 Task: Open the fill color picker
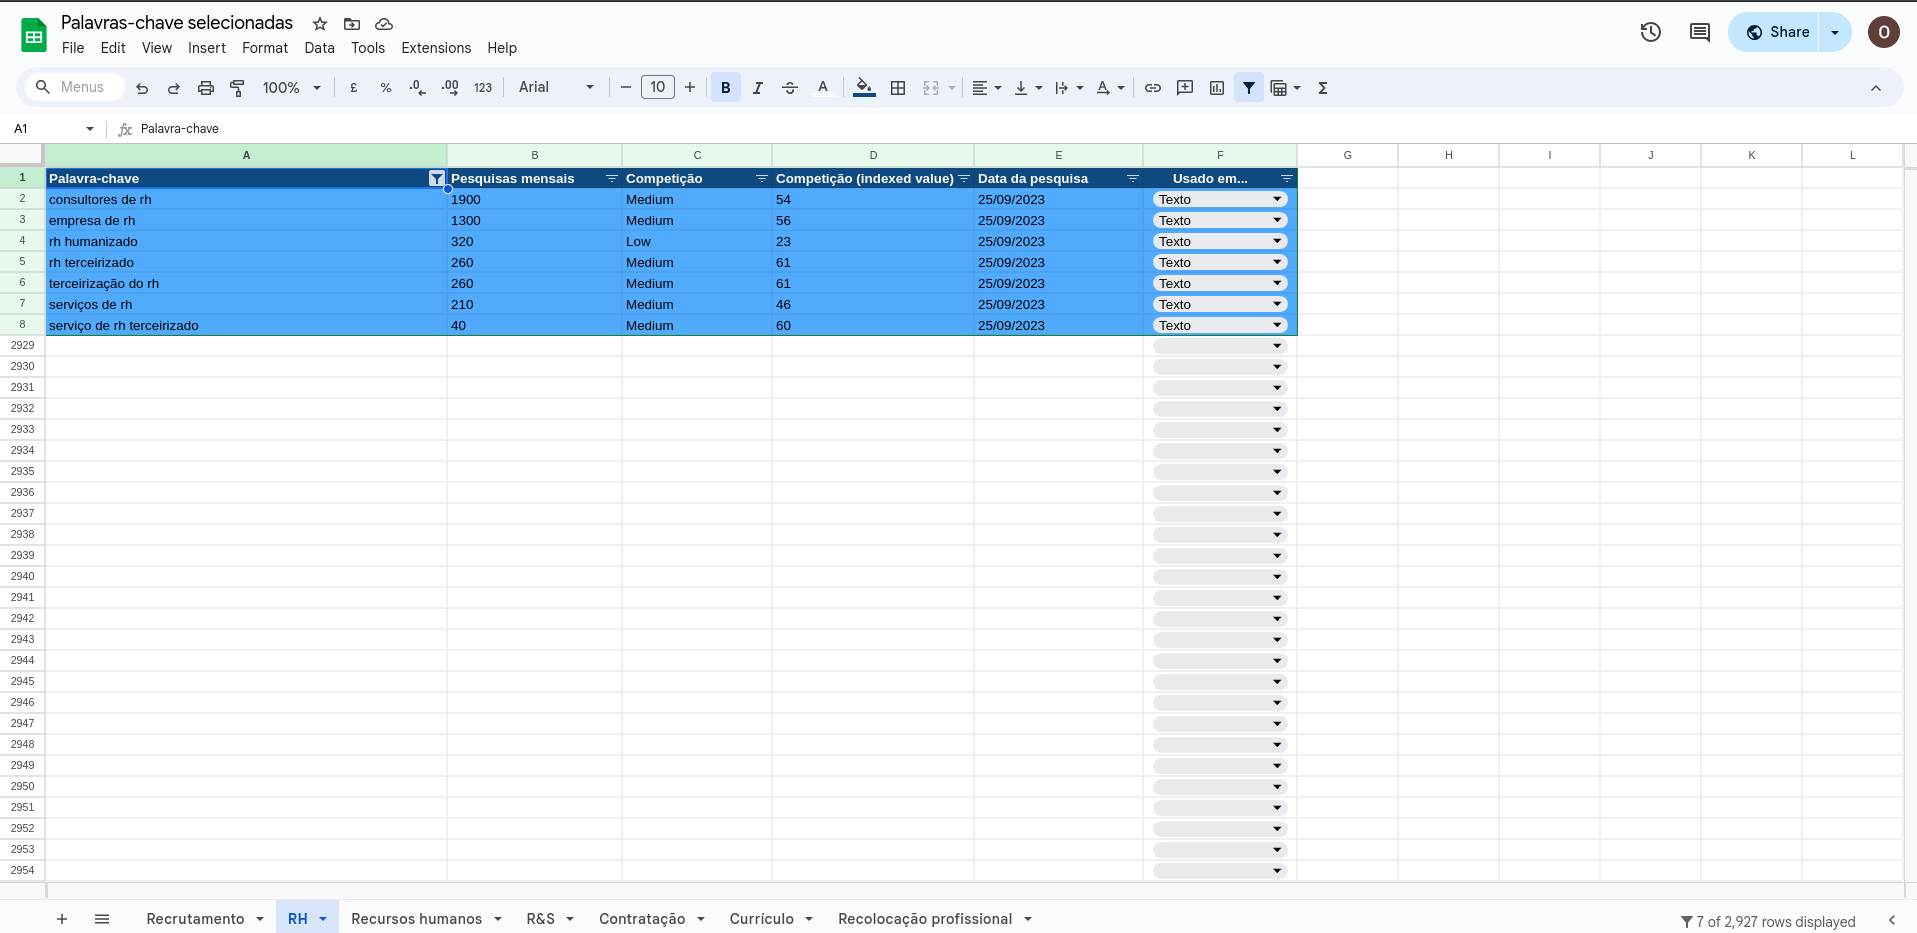click(x=864, y=88)
